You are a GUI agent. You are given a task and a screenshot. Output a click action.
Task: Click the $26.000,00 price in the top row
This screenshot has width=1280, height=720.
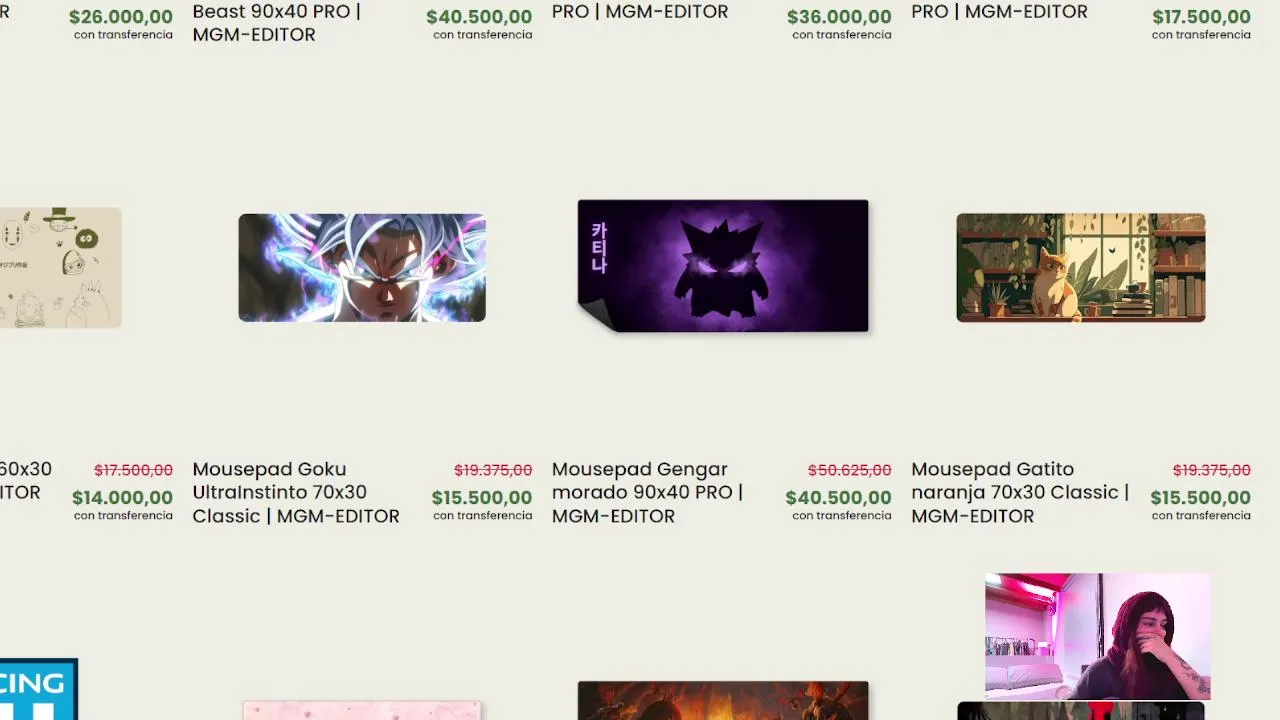pyautogui.click(x=121, y=17)
